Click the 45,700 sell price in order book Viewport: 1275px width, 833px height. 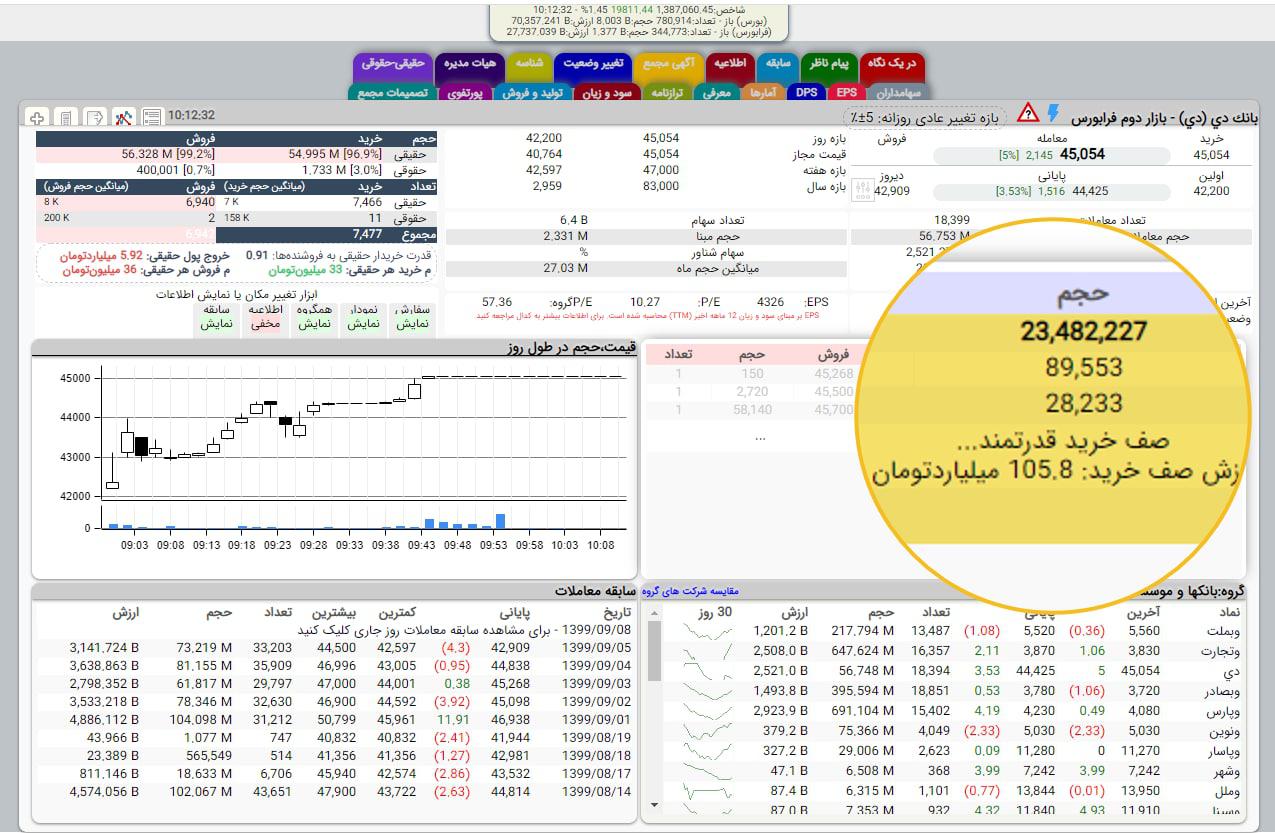pyautogui.click(x=834, y=409)
